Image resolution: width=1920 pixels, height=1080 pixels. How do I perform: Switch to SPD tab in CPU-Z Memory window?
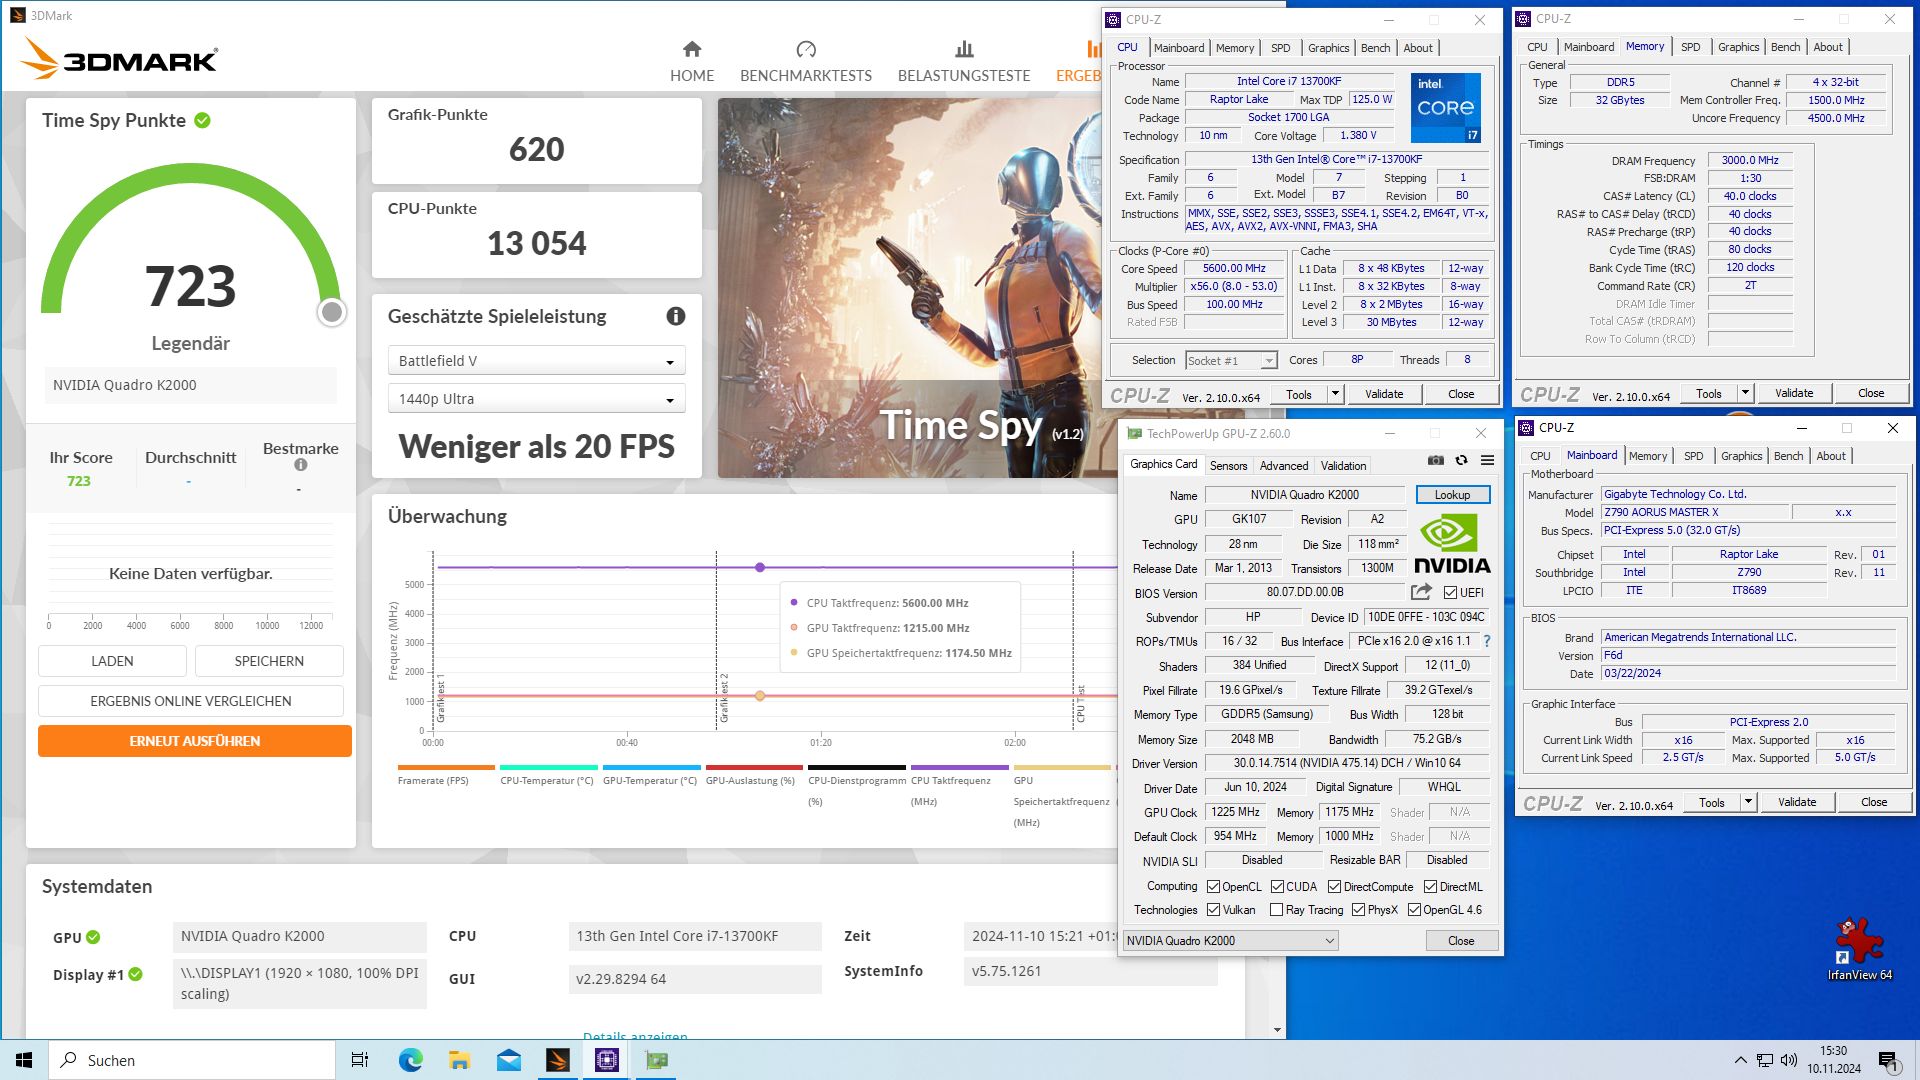[1690, 47]
